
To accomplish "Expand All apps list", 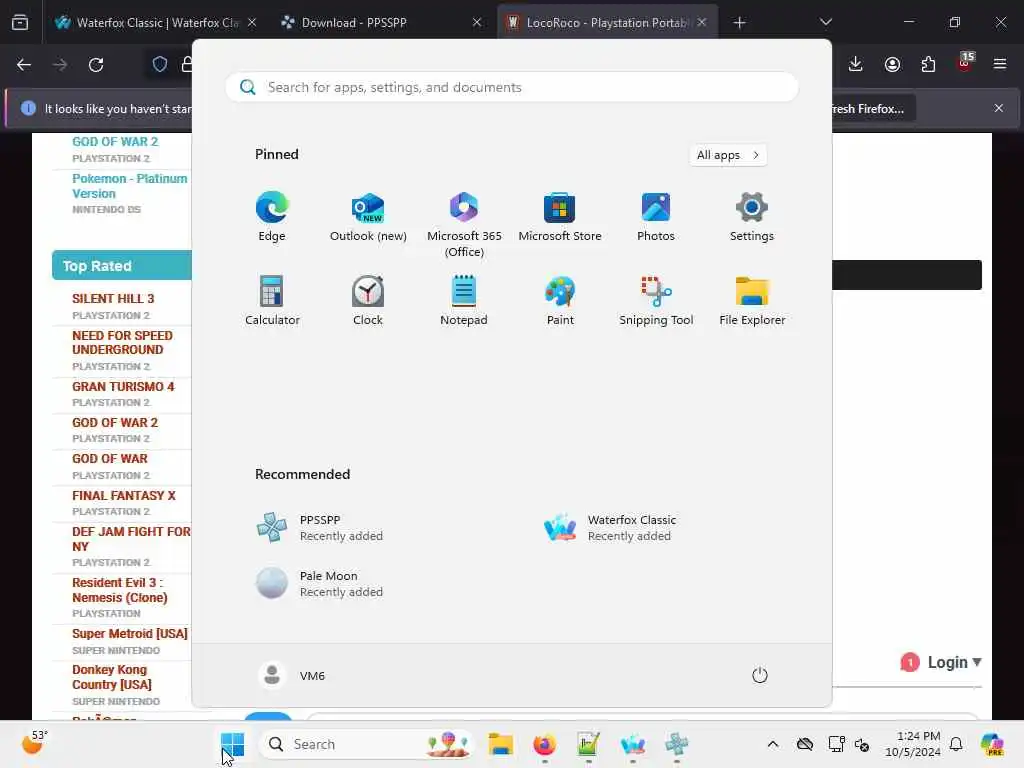I will pyautogui.click(x=728, y=155).
